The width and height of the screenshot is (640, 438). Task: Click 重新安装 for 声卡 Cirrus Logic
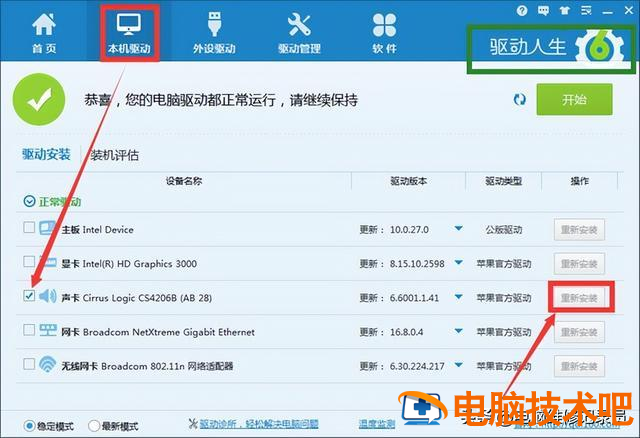pyautogui.click(x=579, y=298)
